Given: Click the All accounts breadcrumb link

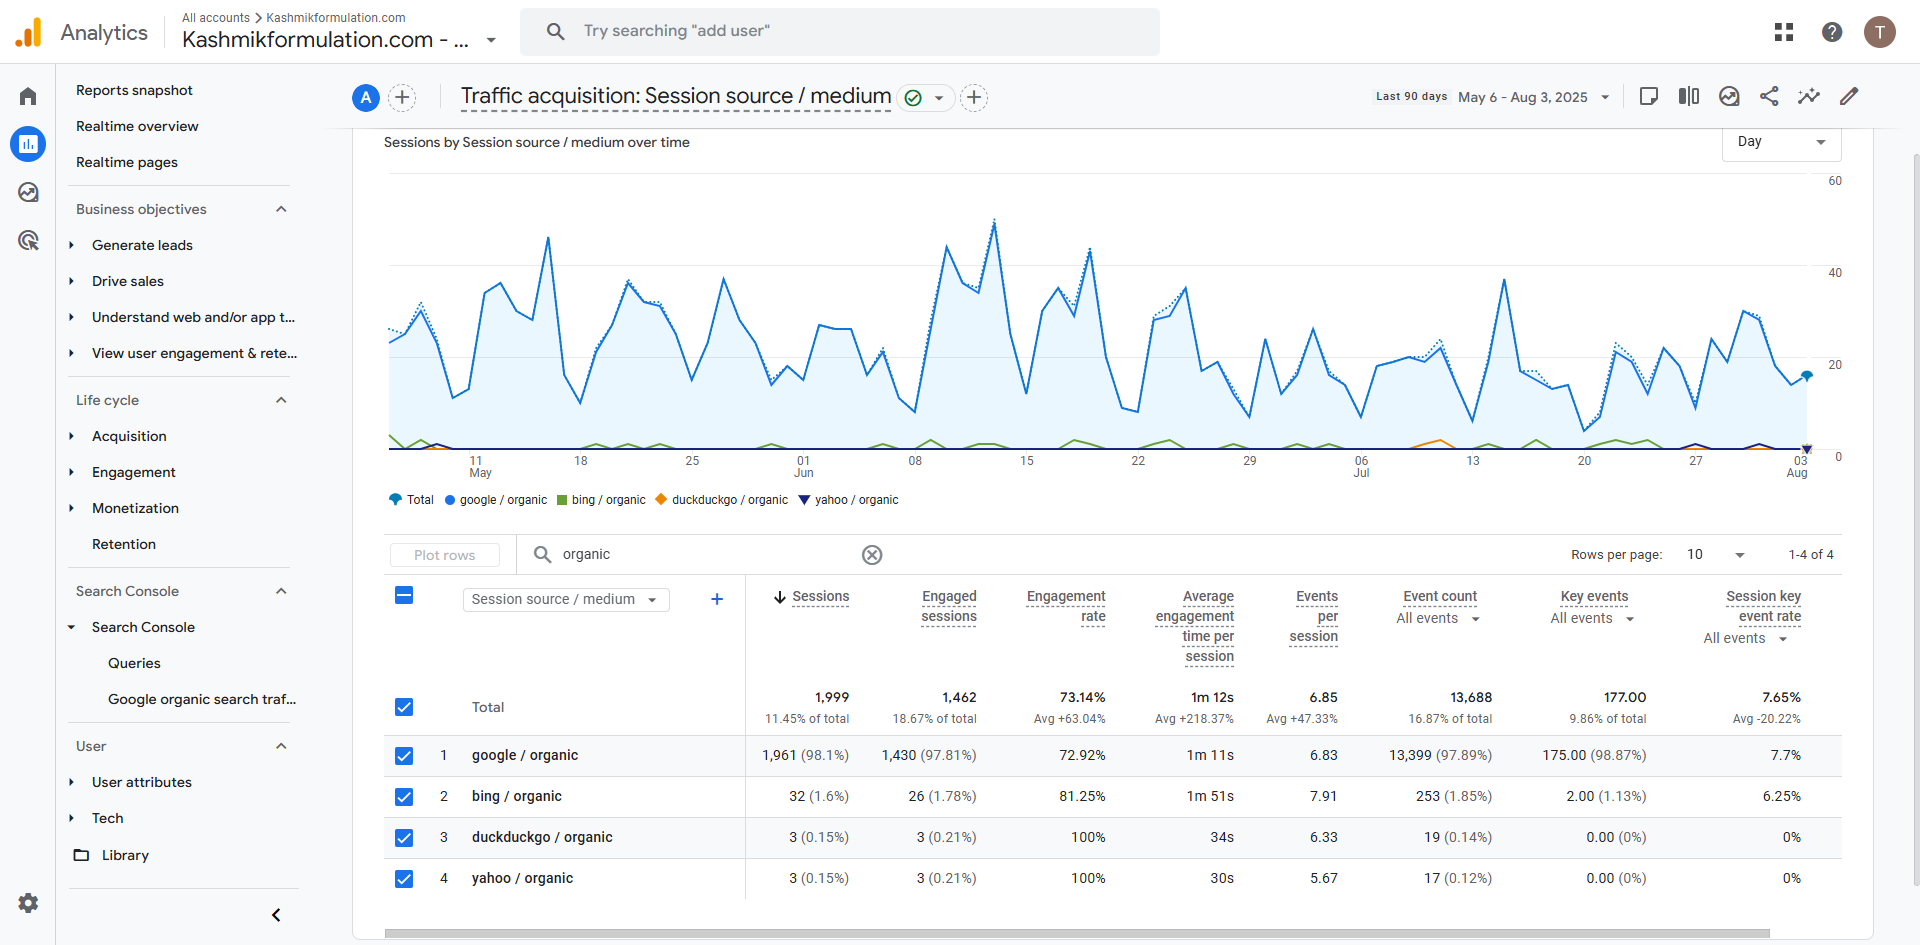Looking at the screenshot, I should (216, 17).
